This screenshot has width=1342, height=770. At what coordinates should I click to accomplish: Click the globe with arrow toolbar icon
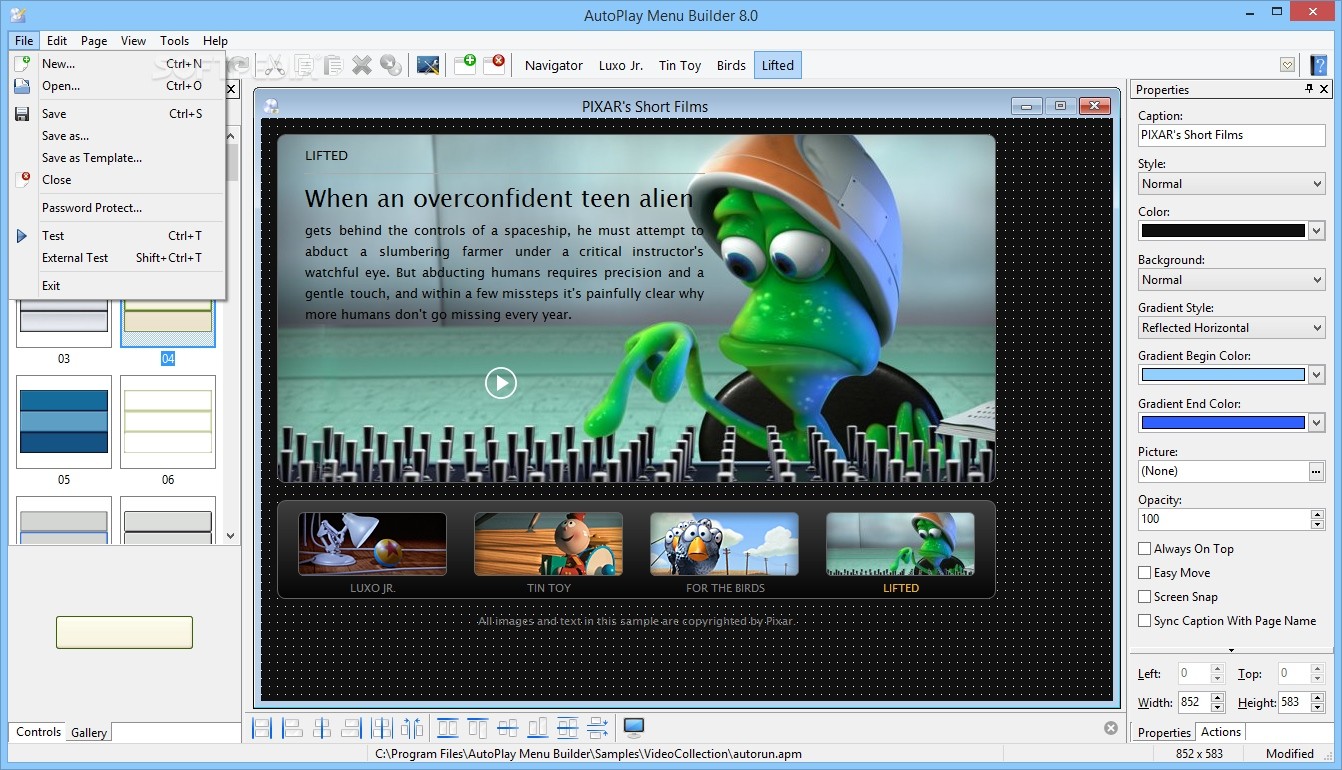[391, 65]
